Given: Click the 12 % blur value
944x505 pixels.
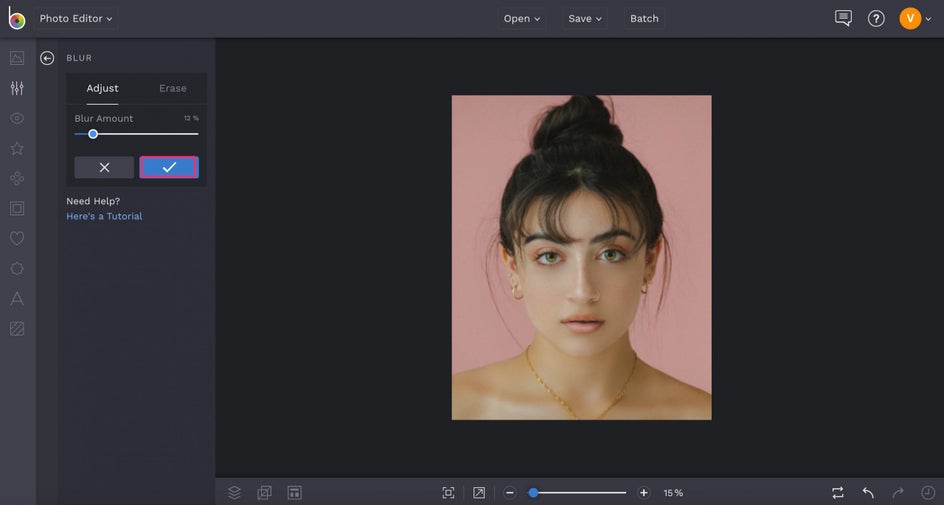Looking at the screenshot, I should click(x=191, y=119).
